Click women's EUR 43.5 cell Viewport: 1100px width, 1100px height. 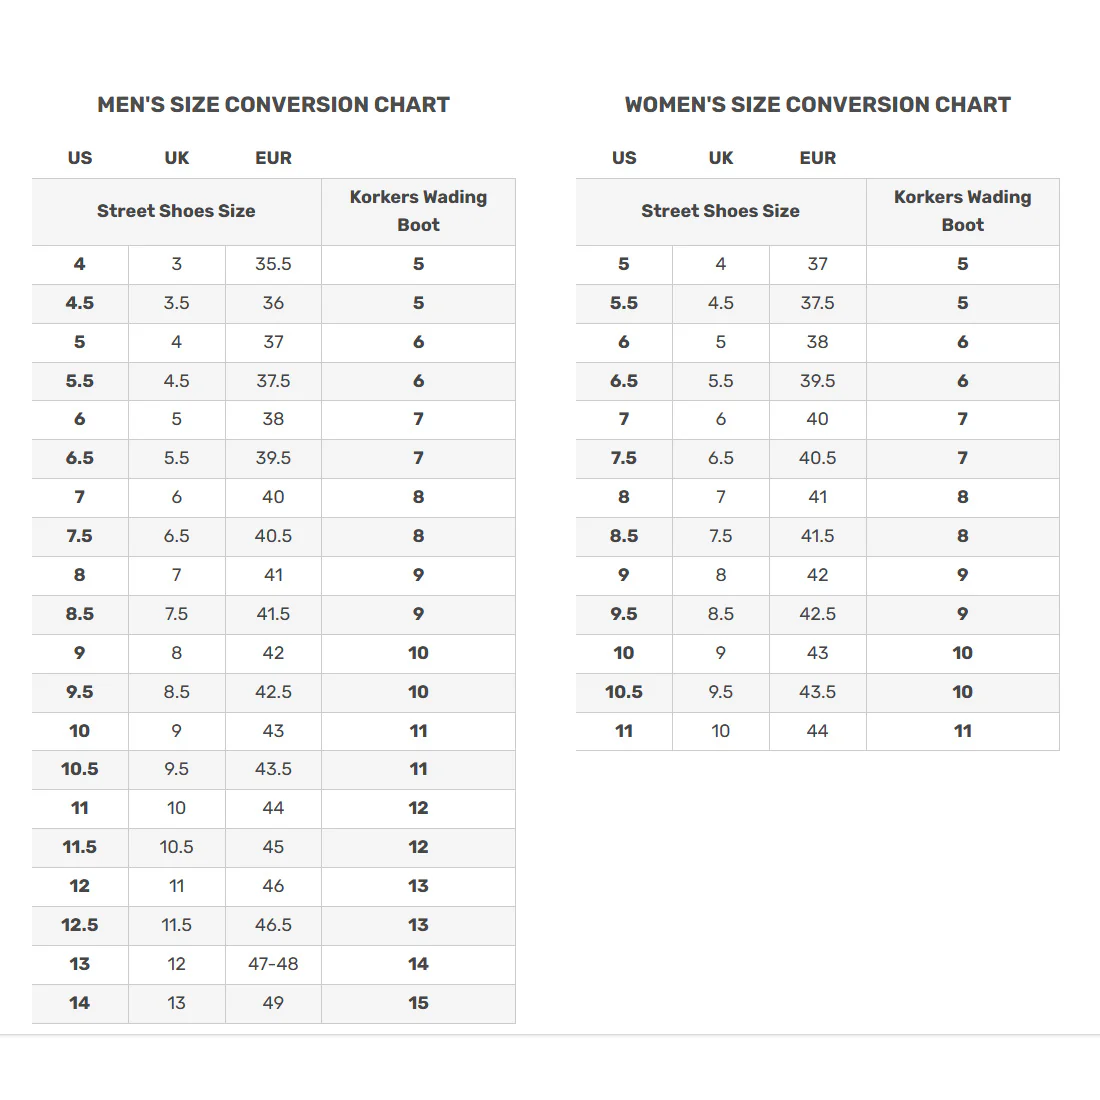coord(818,692)
